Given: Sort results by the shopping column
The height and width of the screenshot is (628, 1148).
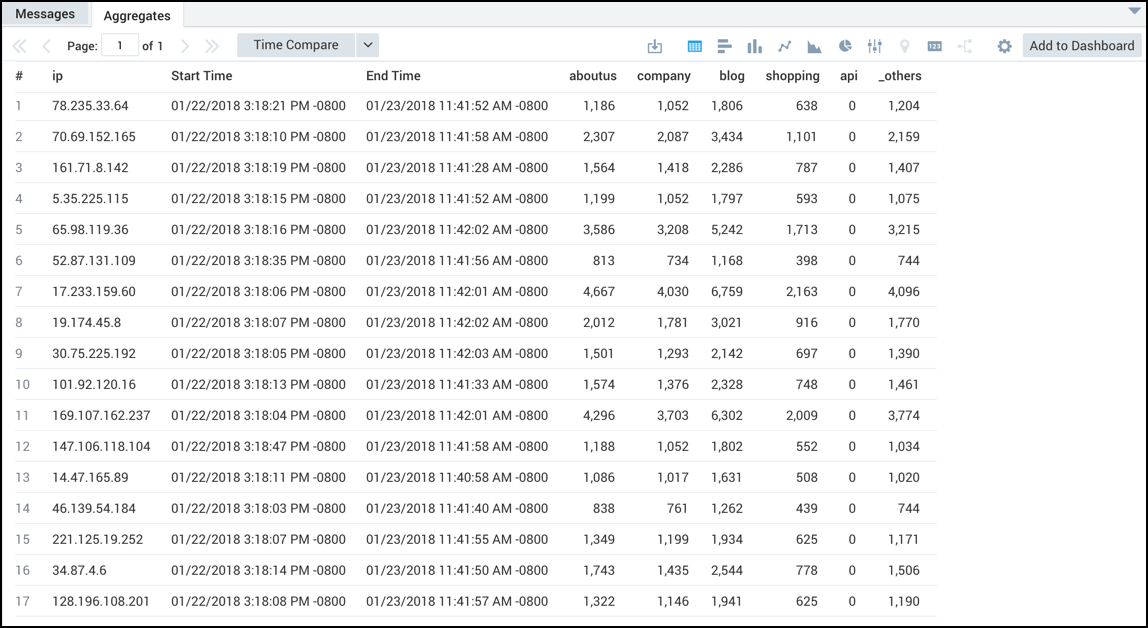Looking at the screenshot, I should tap(792, 76).
